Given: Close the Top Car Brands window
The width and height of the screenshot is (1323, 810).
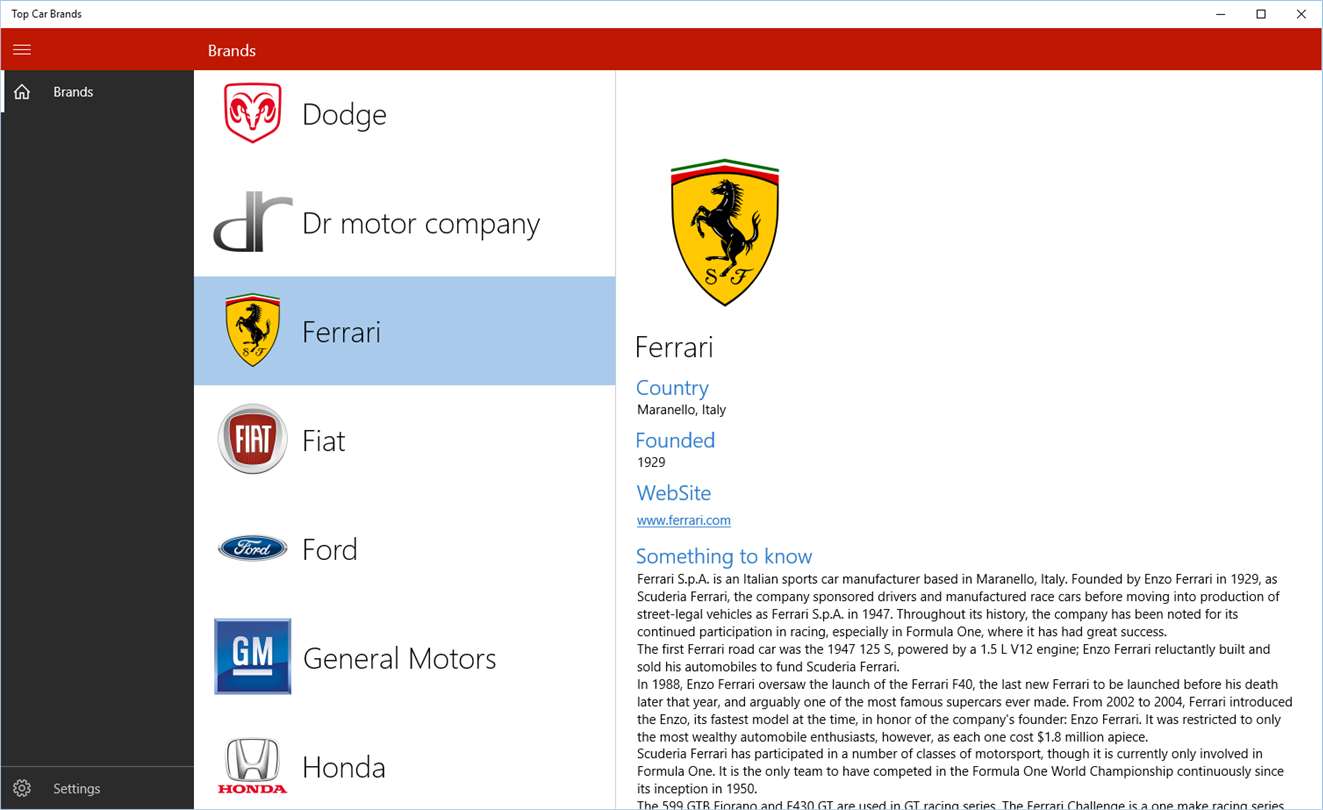Looking at the screenshot, I should [1301, 14].
